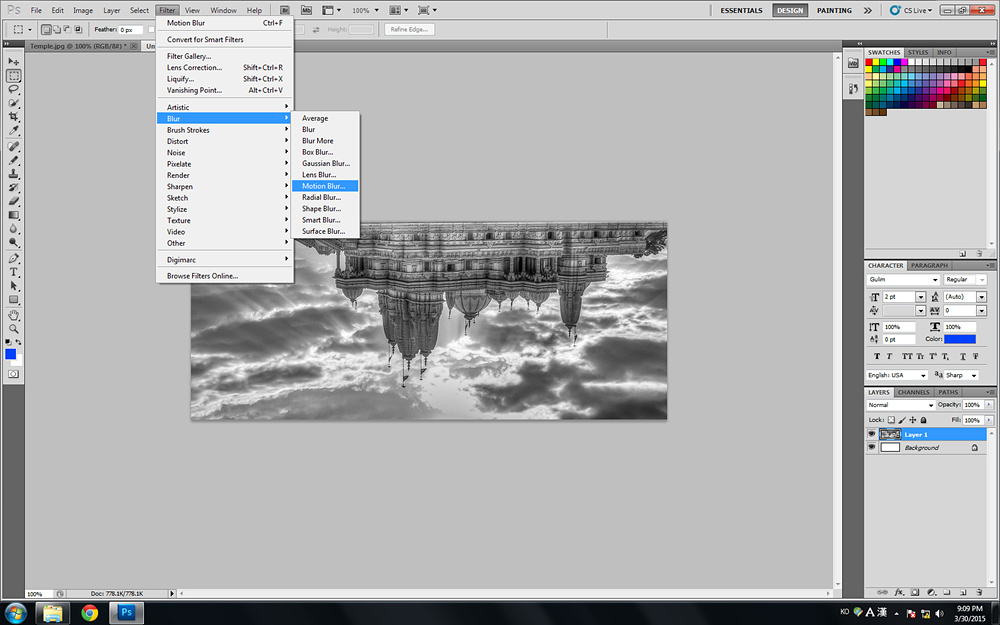Select the Hand tool
This screenshot has width=1000, height=625.
pos(14,314)
